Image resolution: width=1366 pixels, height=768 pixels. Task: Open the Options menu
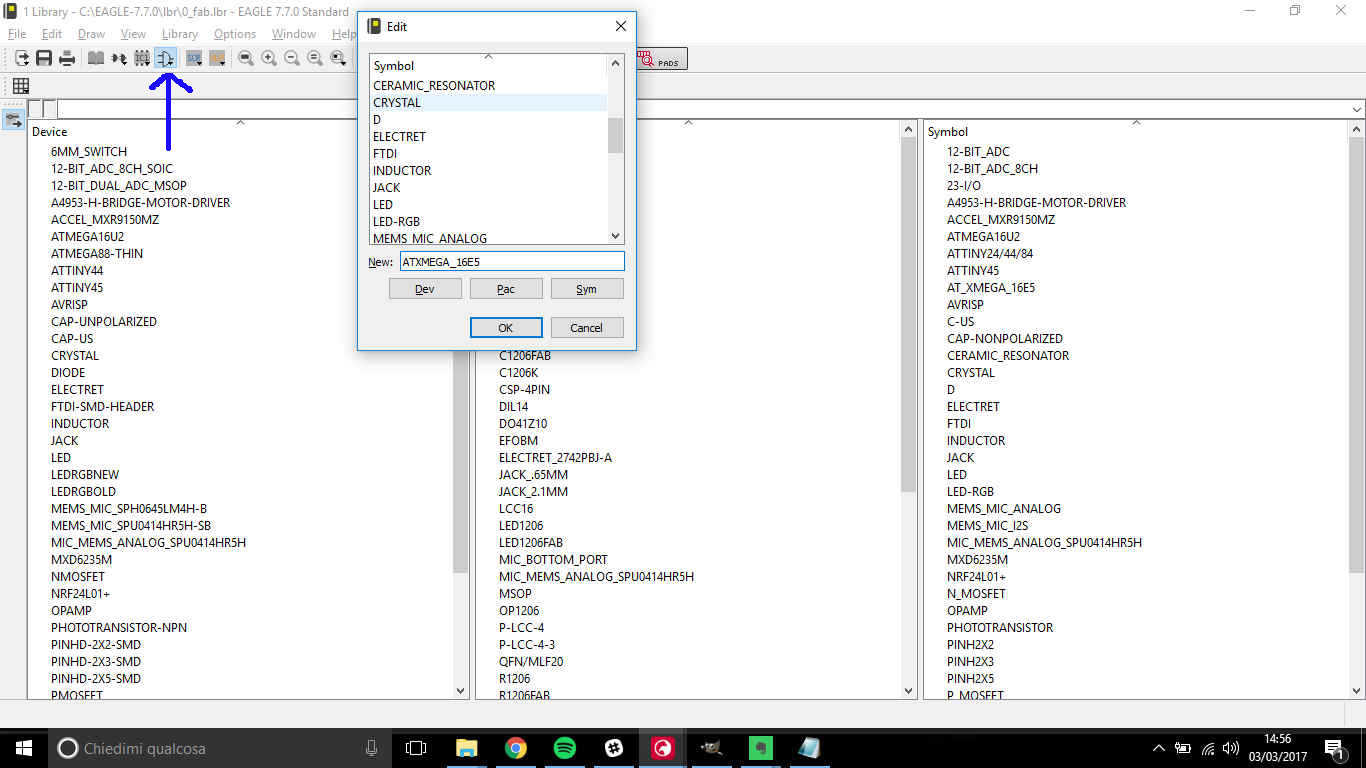point(235,34)
